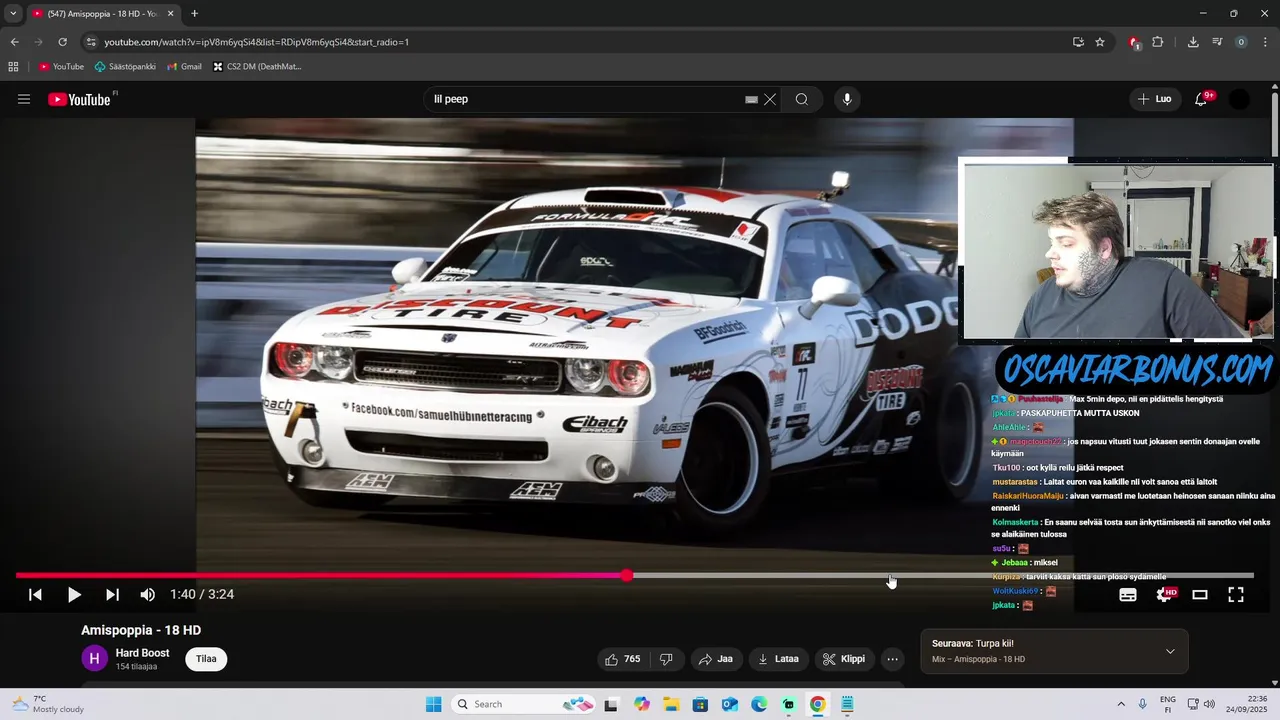The width and height of the screenshot is (1280, 720).
Task: Click the Luo create button
Action: click(1154, 99)
